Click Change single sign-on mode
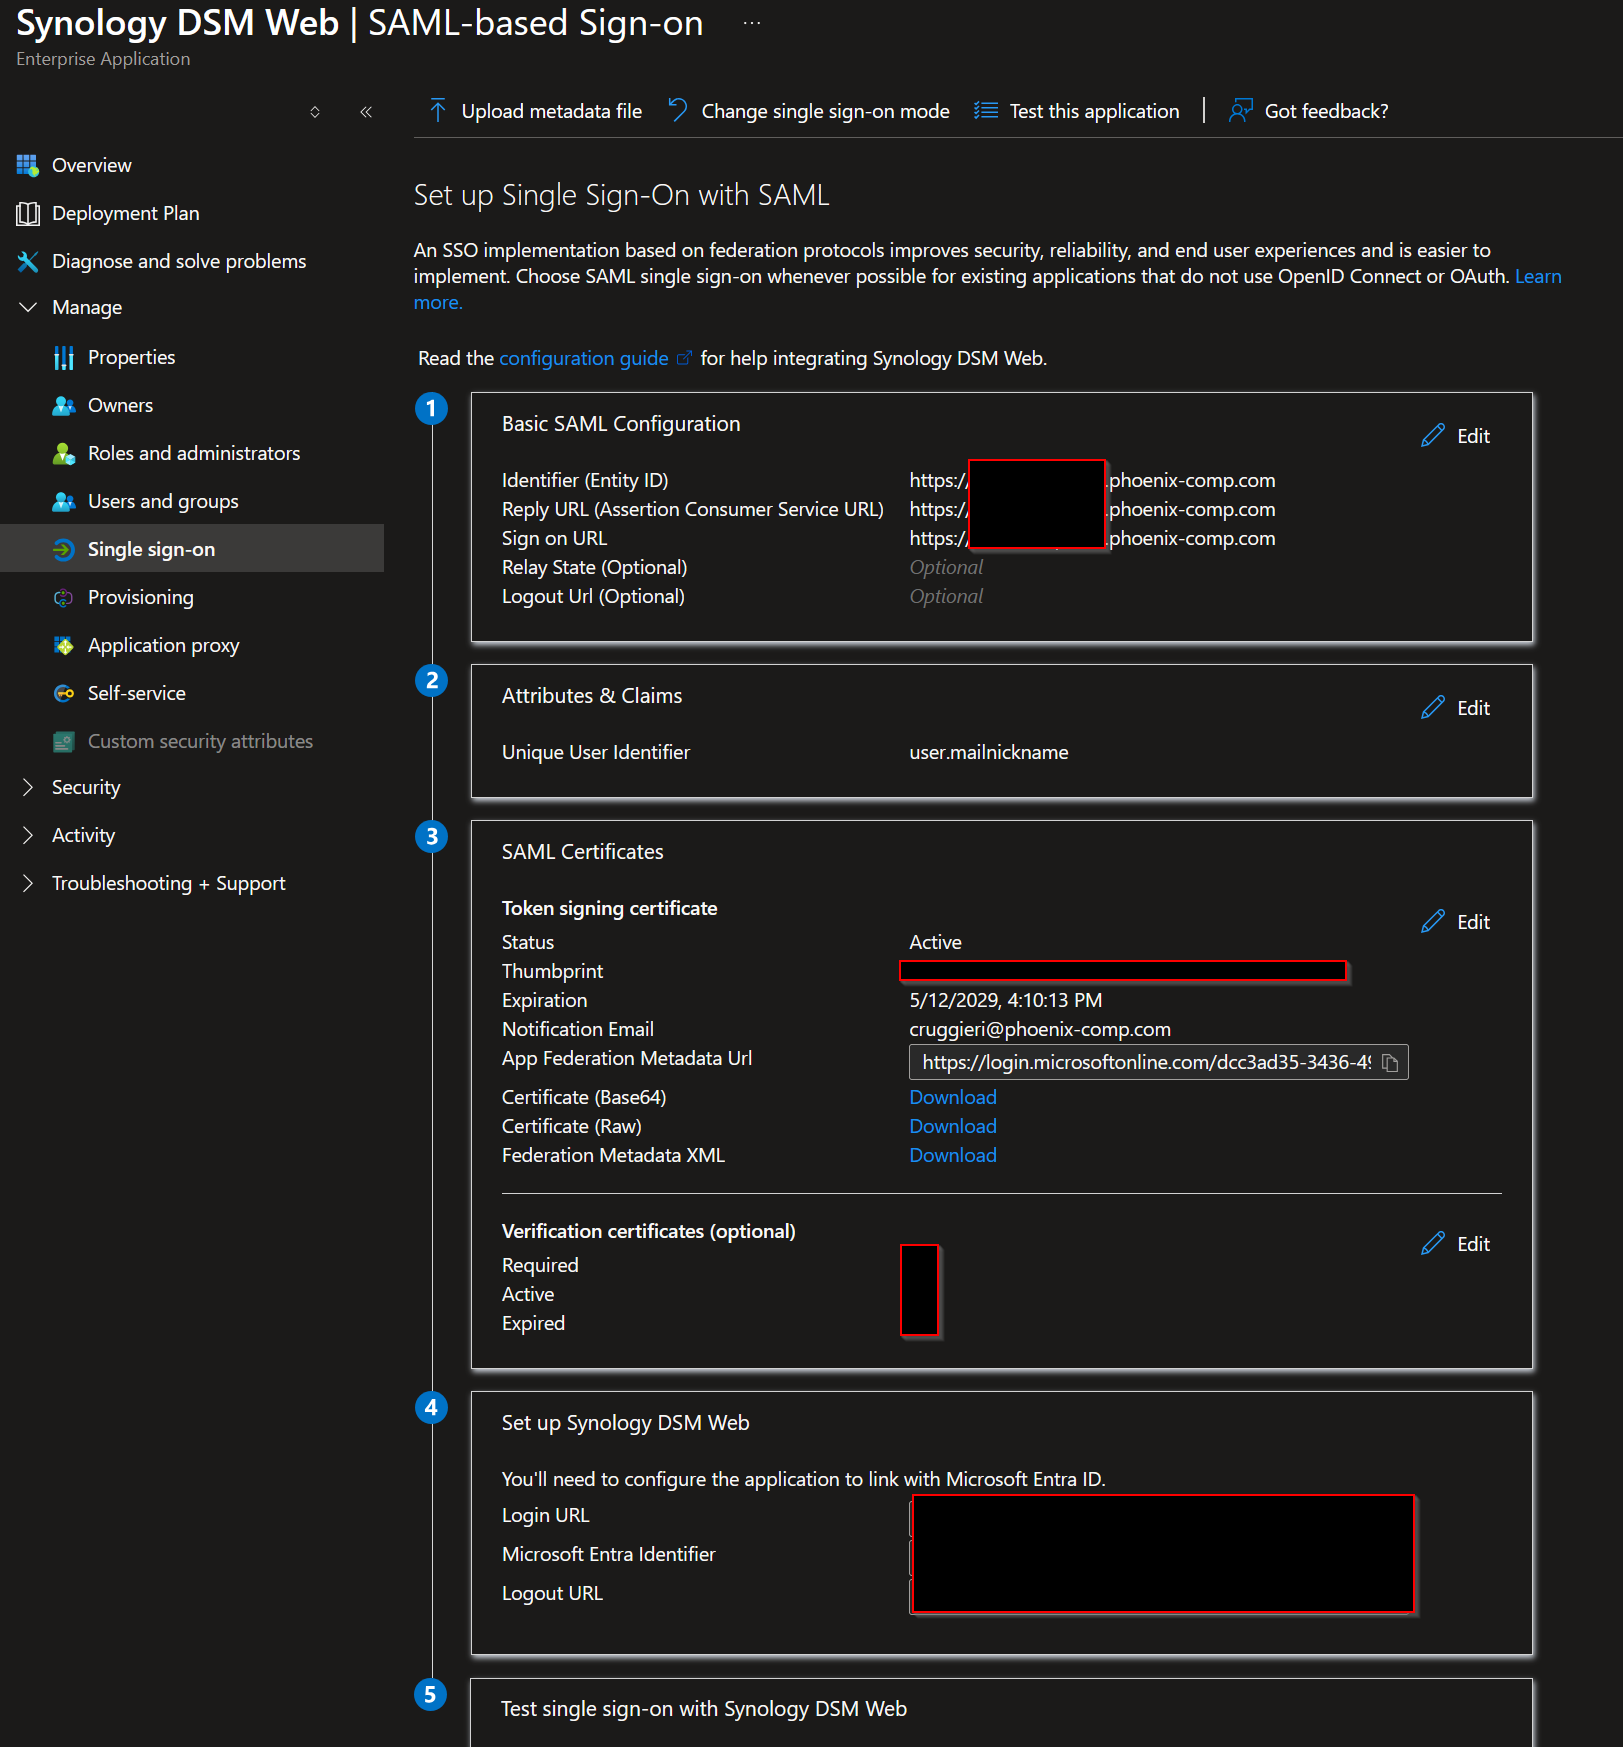 pyautogui.click(x=826, y=111)
